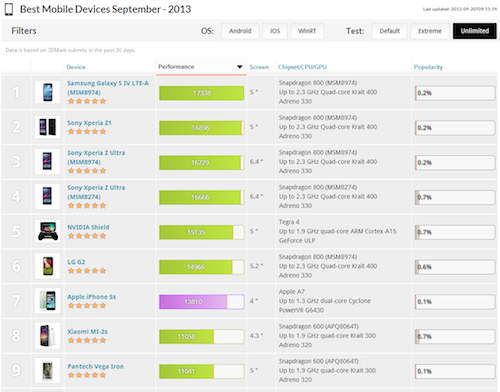Image resolution: width=500 pixels, height=392 pixels.
Task: Switch test filter to Extreme
Action: (x=430, y=31)
